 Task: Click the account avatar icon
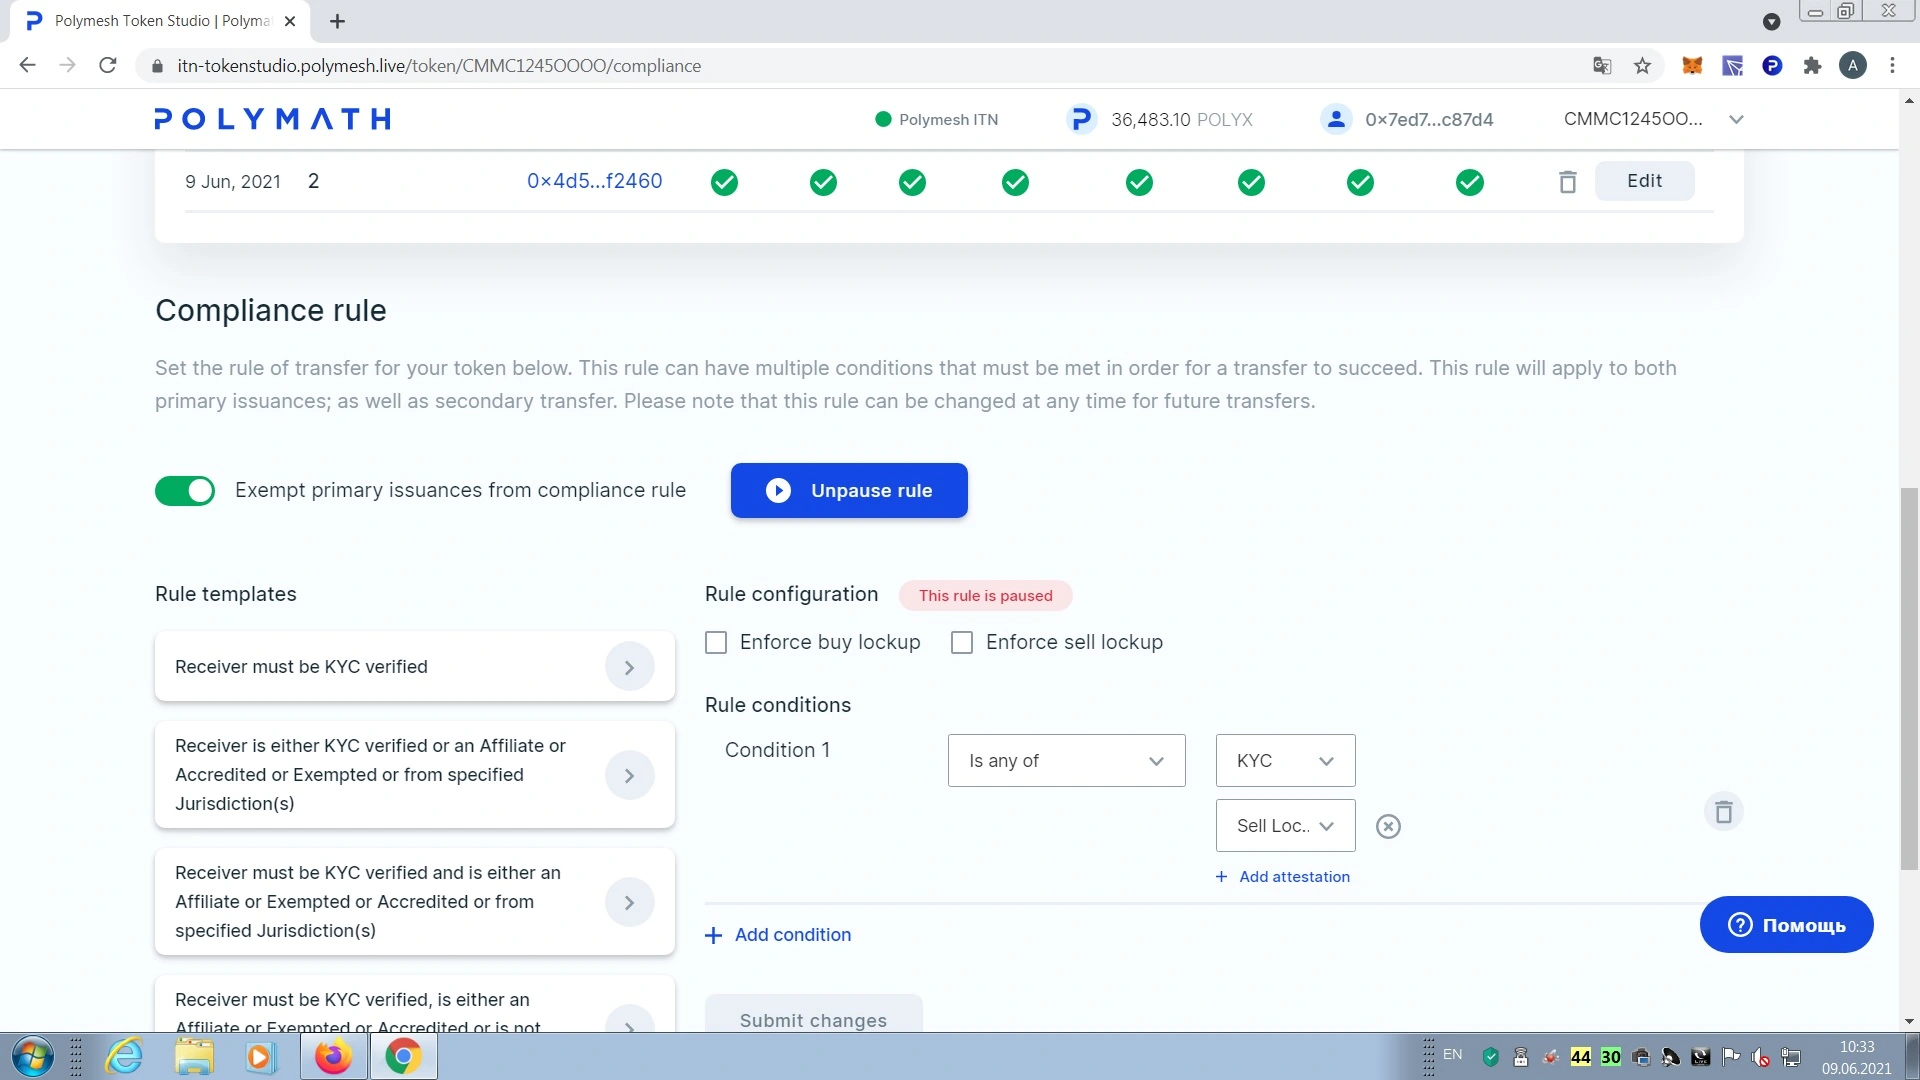1335,120
